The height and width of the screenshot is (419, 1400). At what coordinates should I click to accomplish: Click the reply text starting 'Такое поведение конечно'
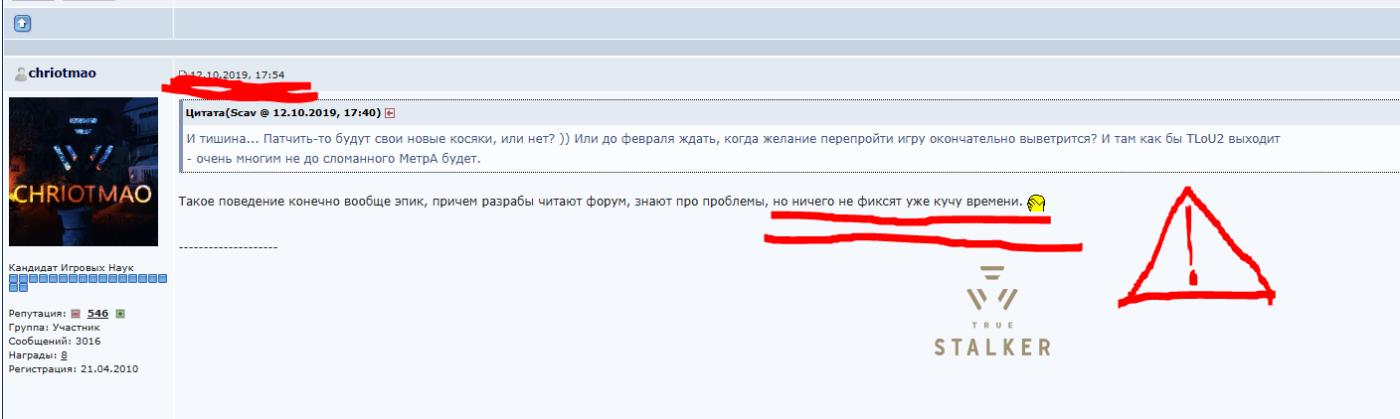pos(601,203)
